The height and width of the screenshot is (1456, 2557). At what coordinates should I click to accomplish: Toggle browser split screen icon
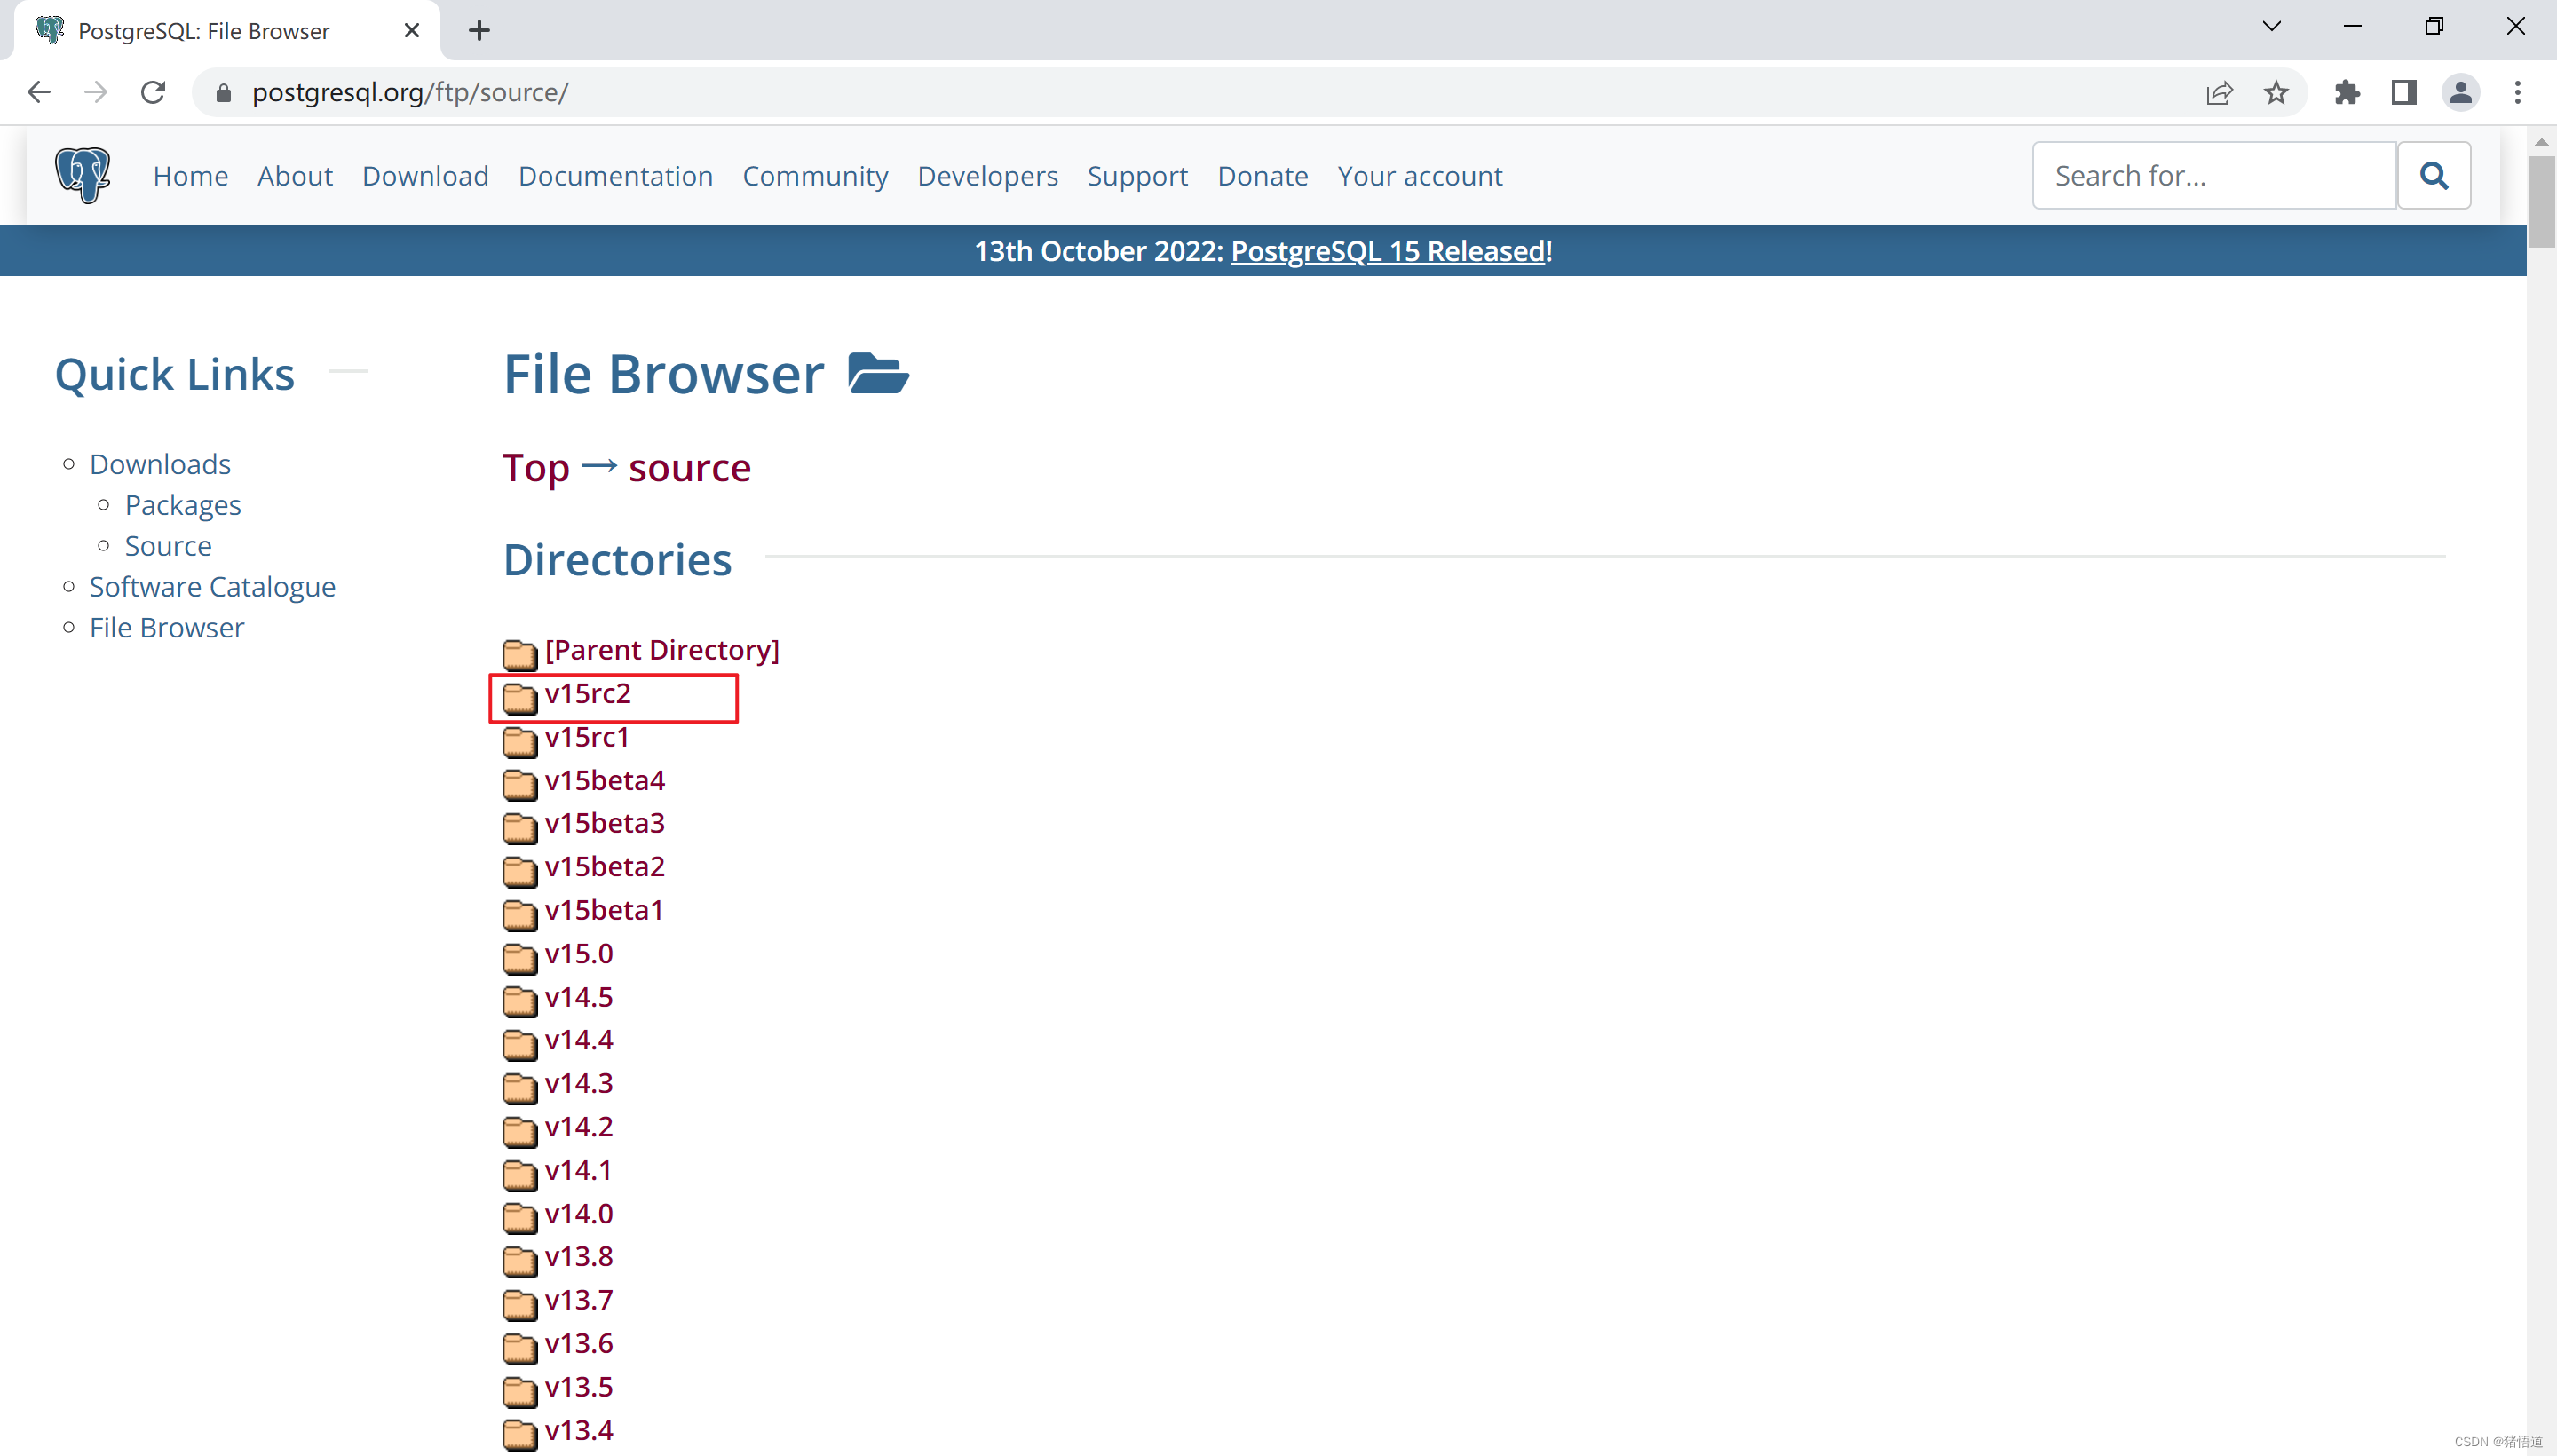click(x=2406, y=91)
